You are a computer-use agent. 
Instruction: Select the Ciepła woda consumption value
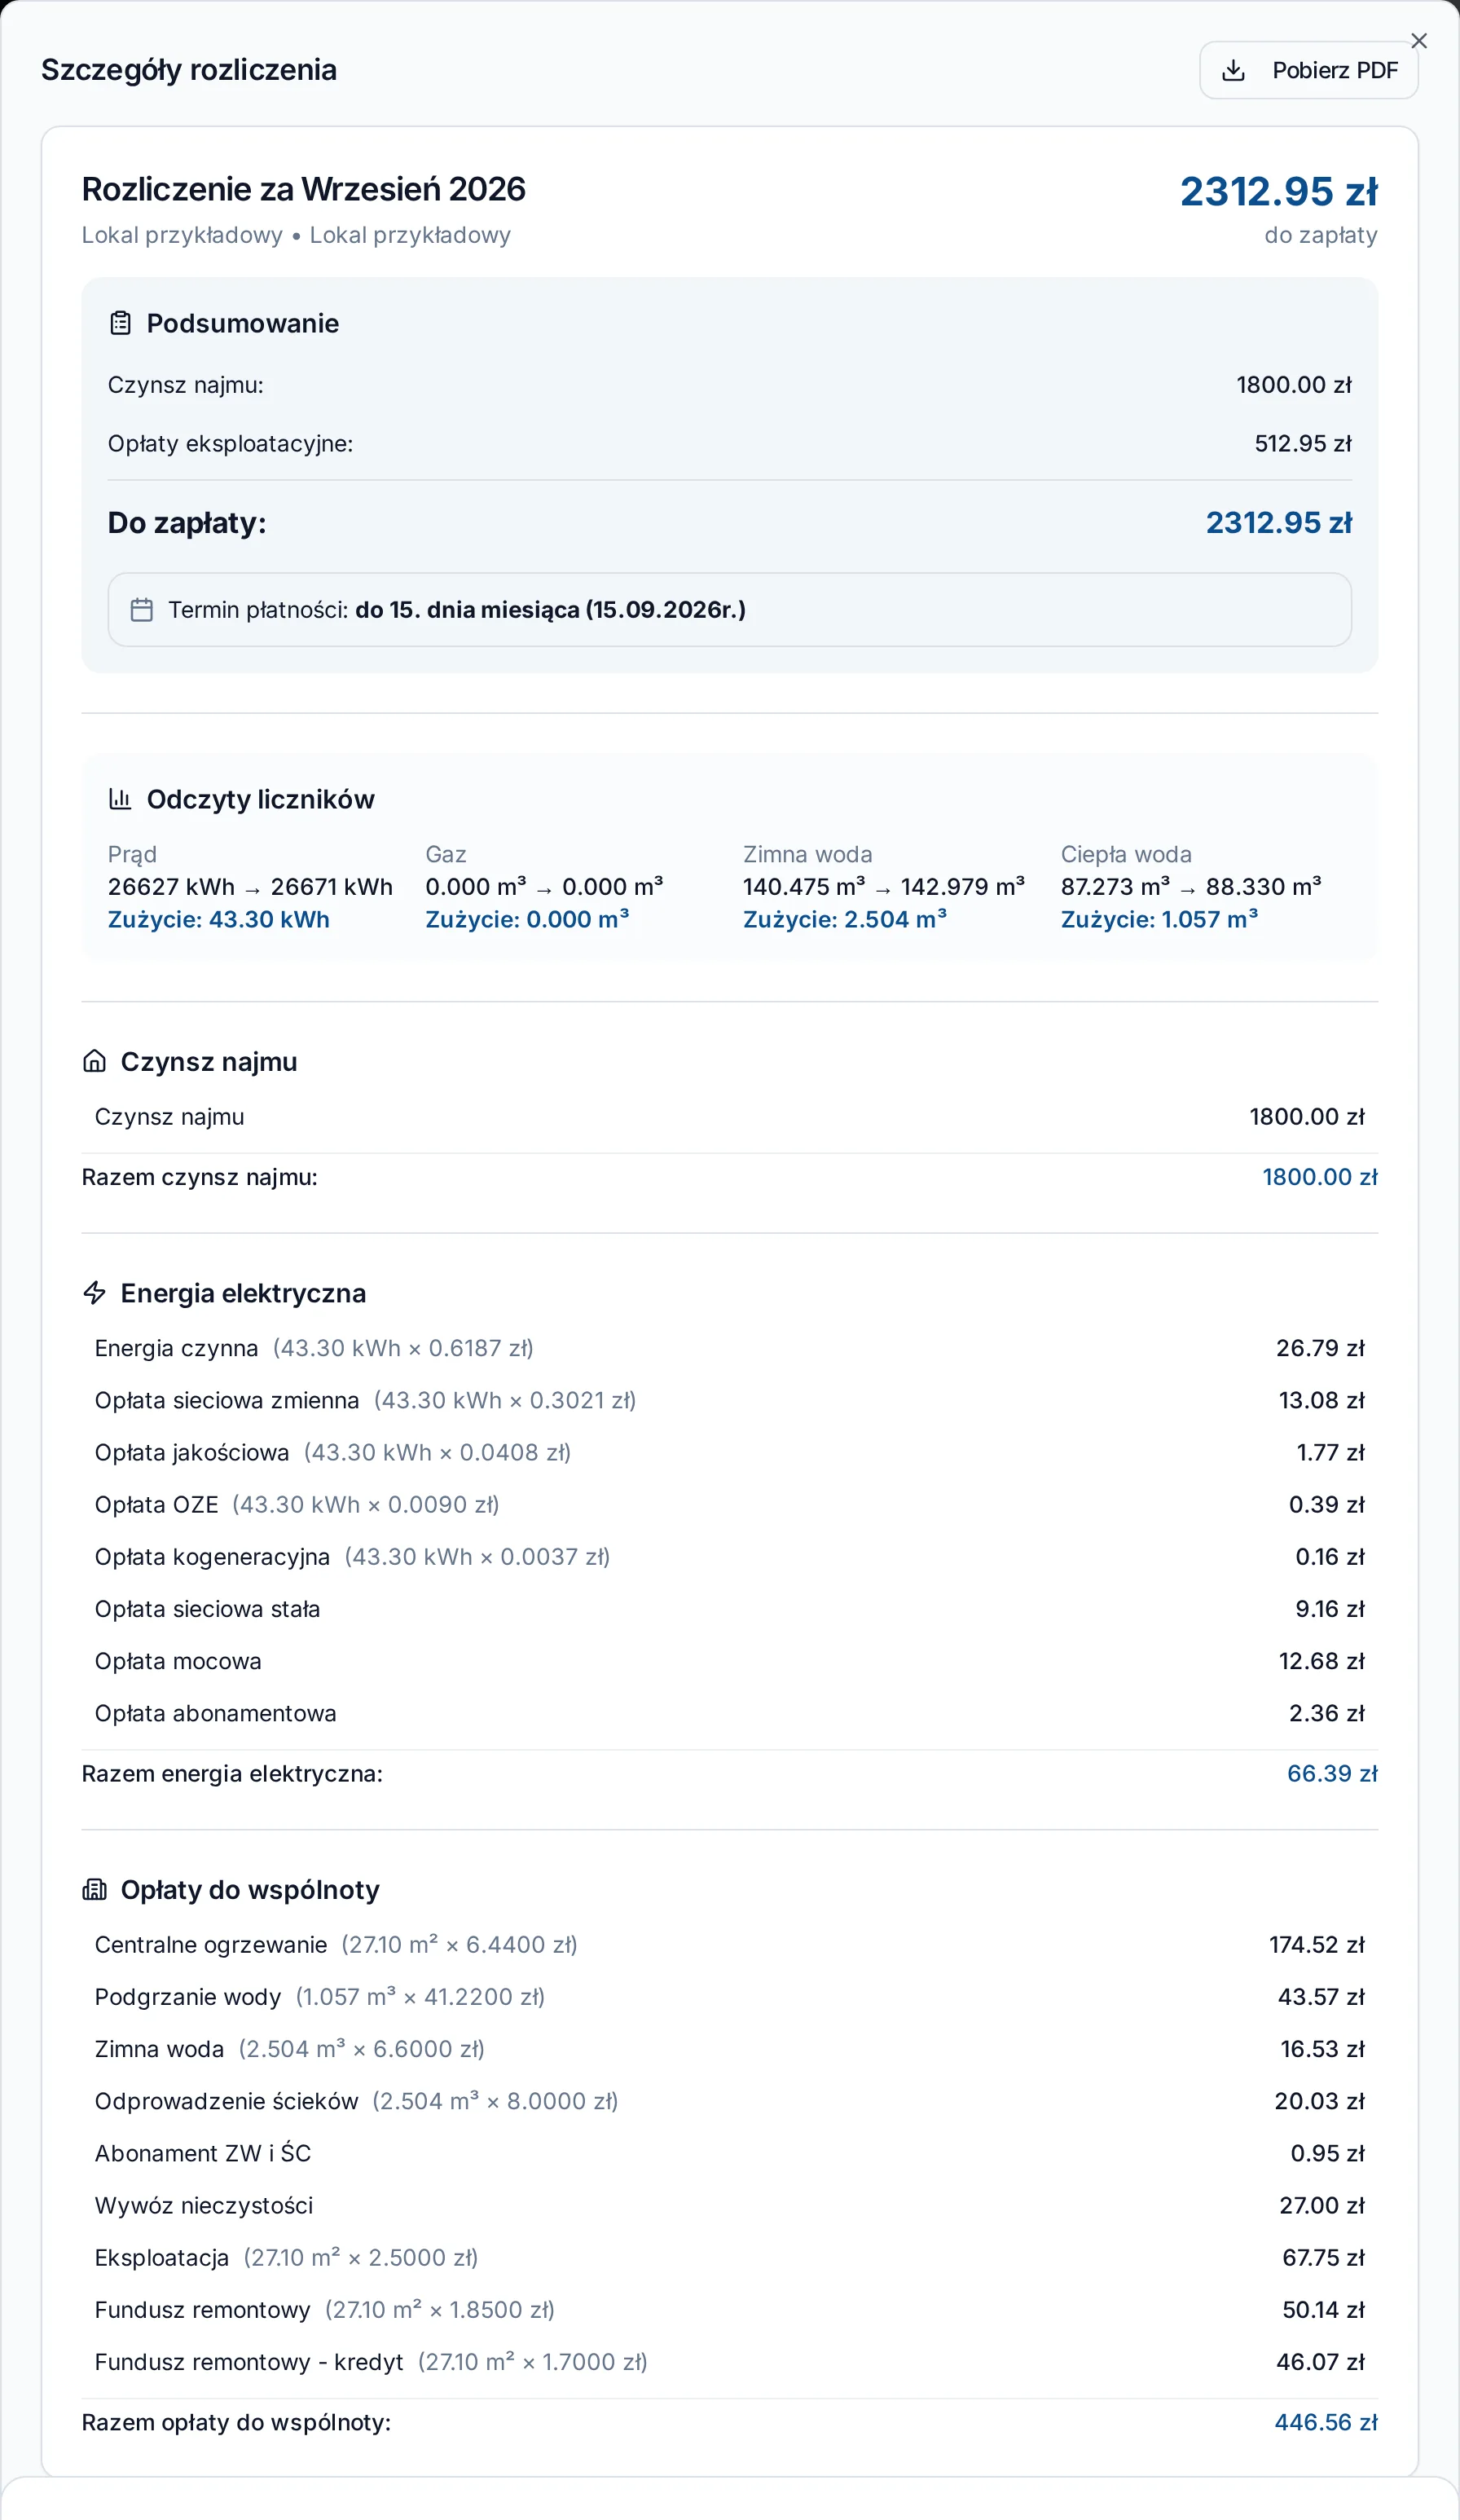1159,919
